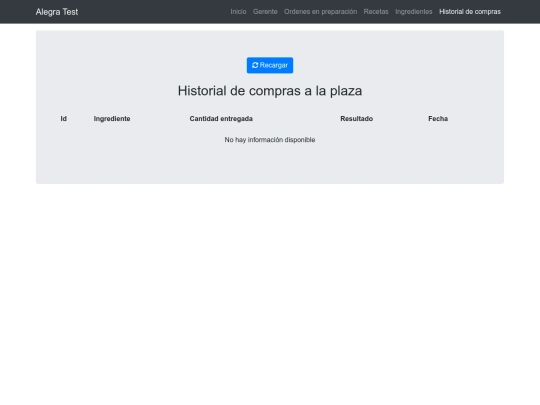Click the 'No hay información disponible' message
Viewport: 540px width, 405px height.
pos(270,140)
